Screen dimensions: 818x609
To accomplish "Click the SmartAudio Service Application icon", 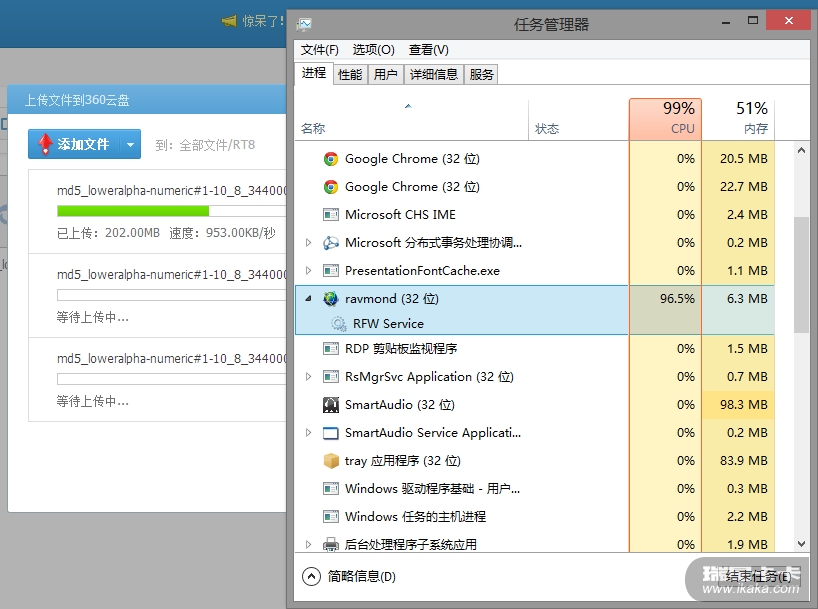I will 331,433.
